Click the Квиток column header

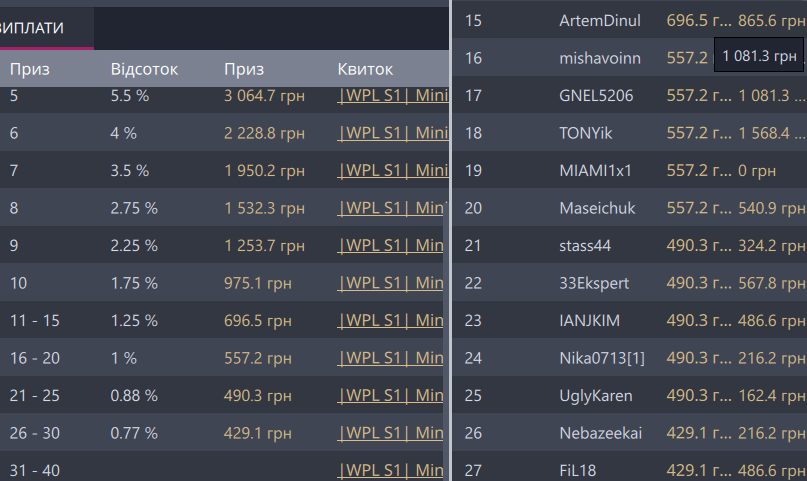pos(365,69)
